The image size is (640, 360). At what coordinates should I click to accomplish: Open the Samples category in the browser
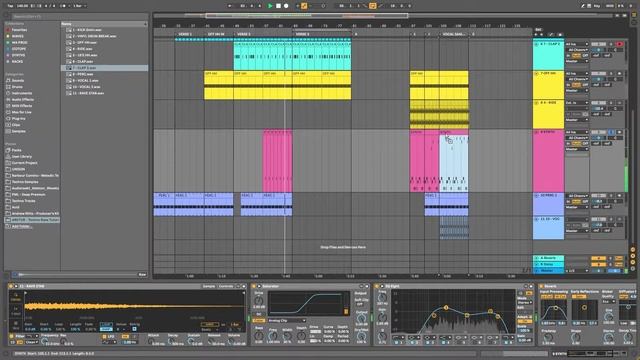tap(18, 131)
